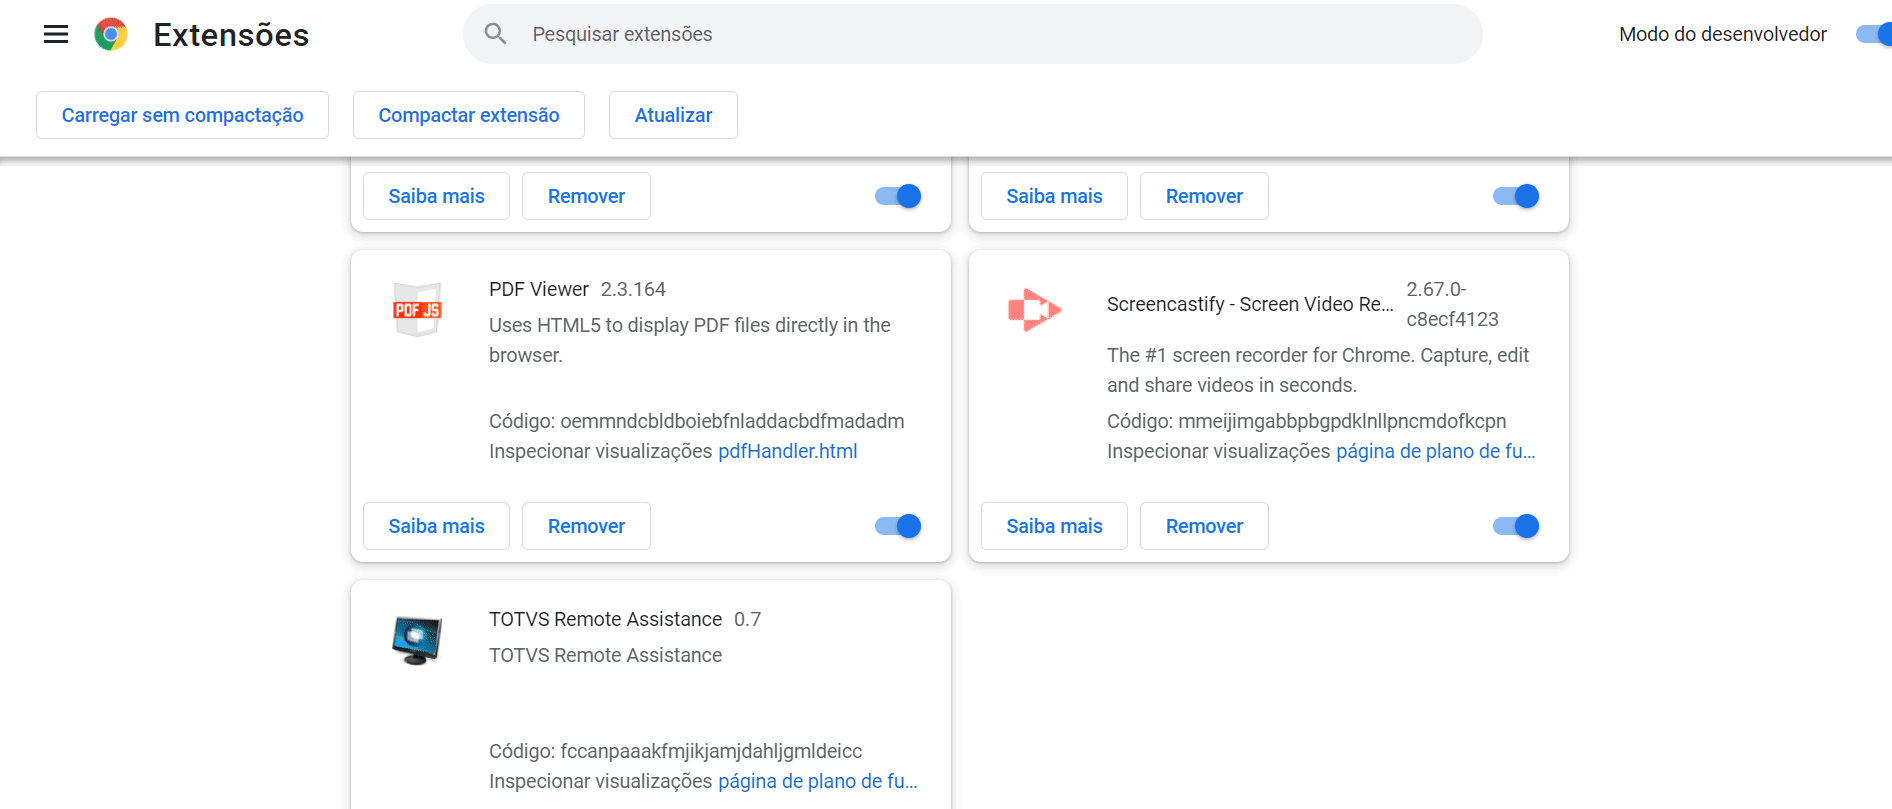Click PDF Viewer version 2.3.164
The height and width of the screenshot is (809, 1892).
tap(633, 289)
